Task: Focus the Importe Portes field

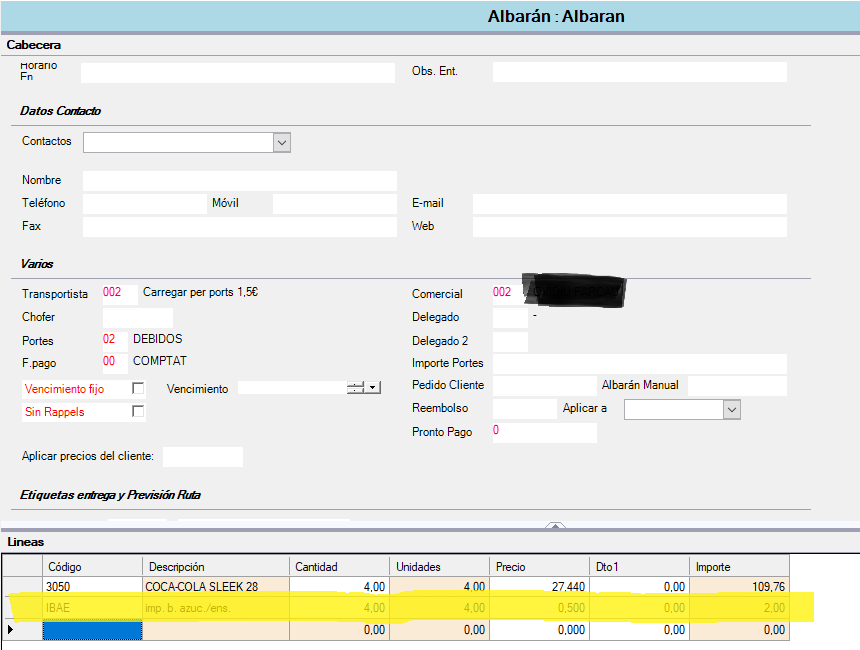Action: pos(640,364)
